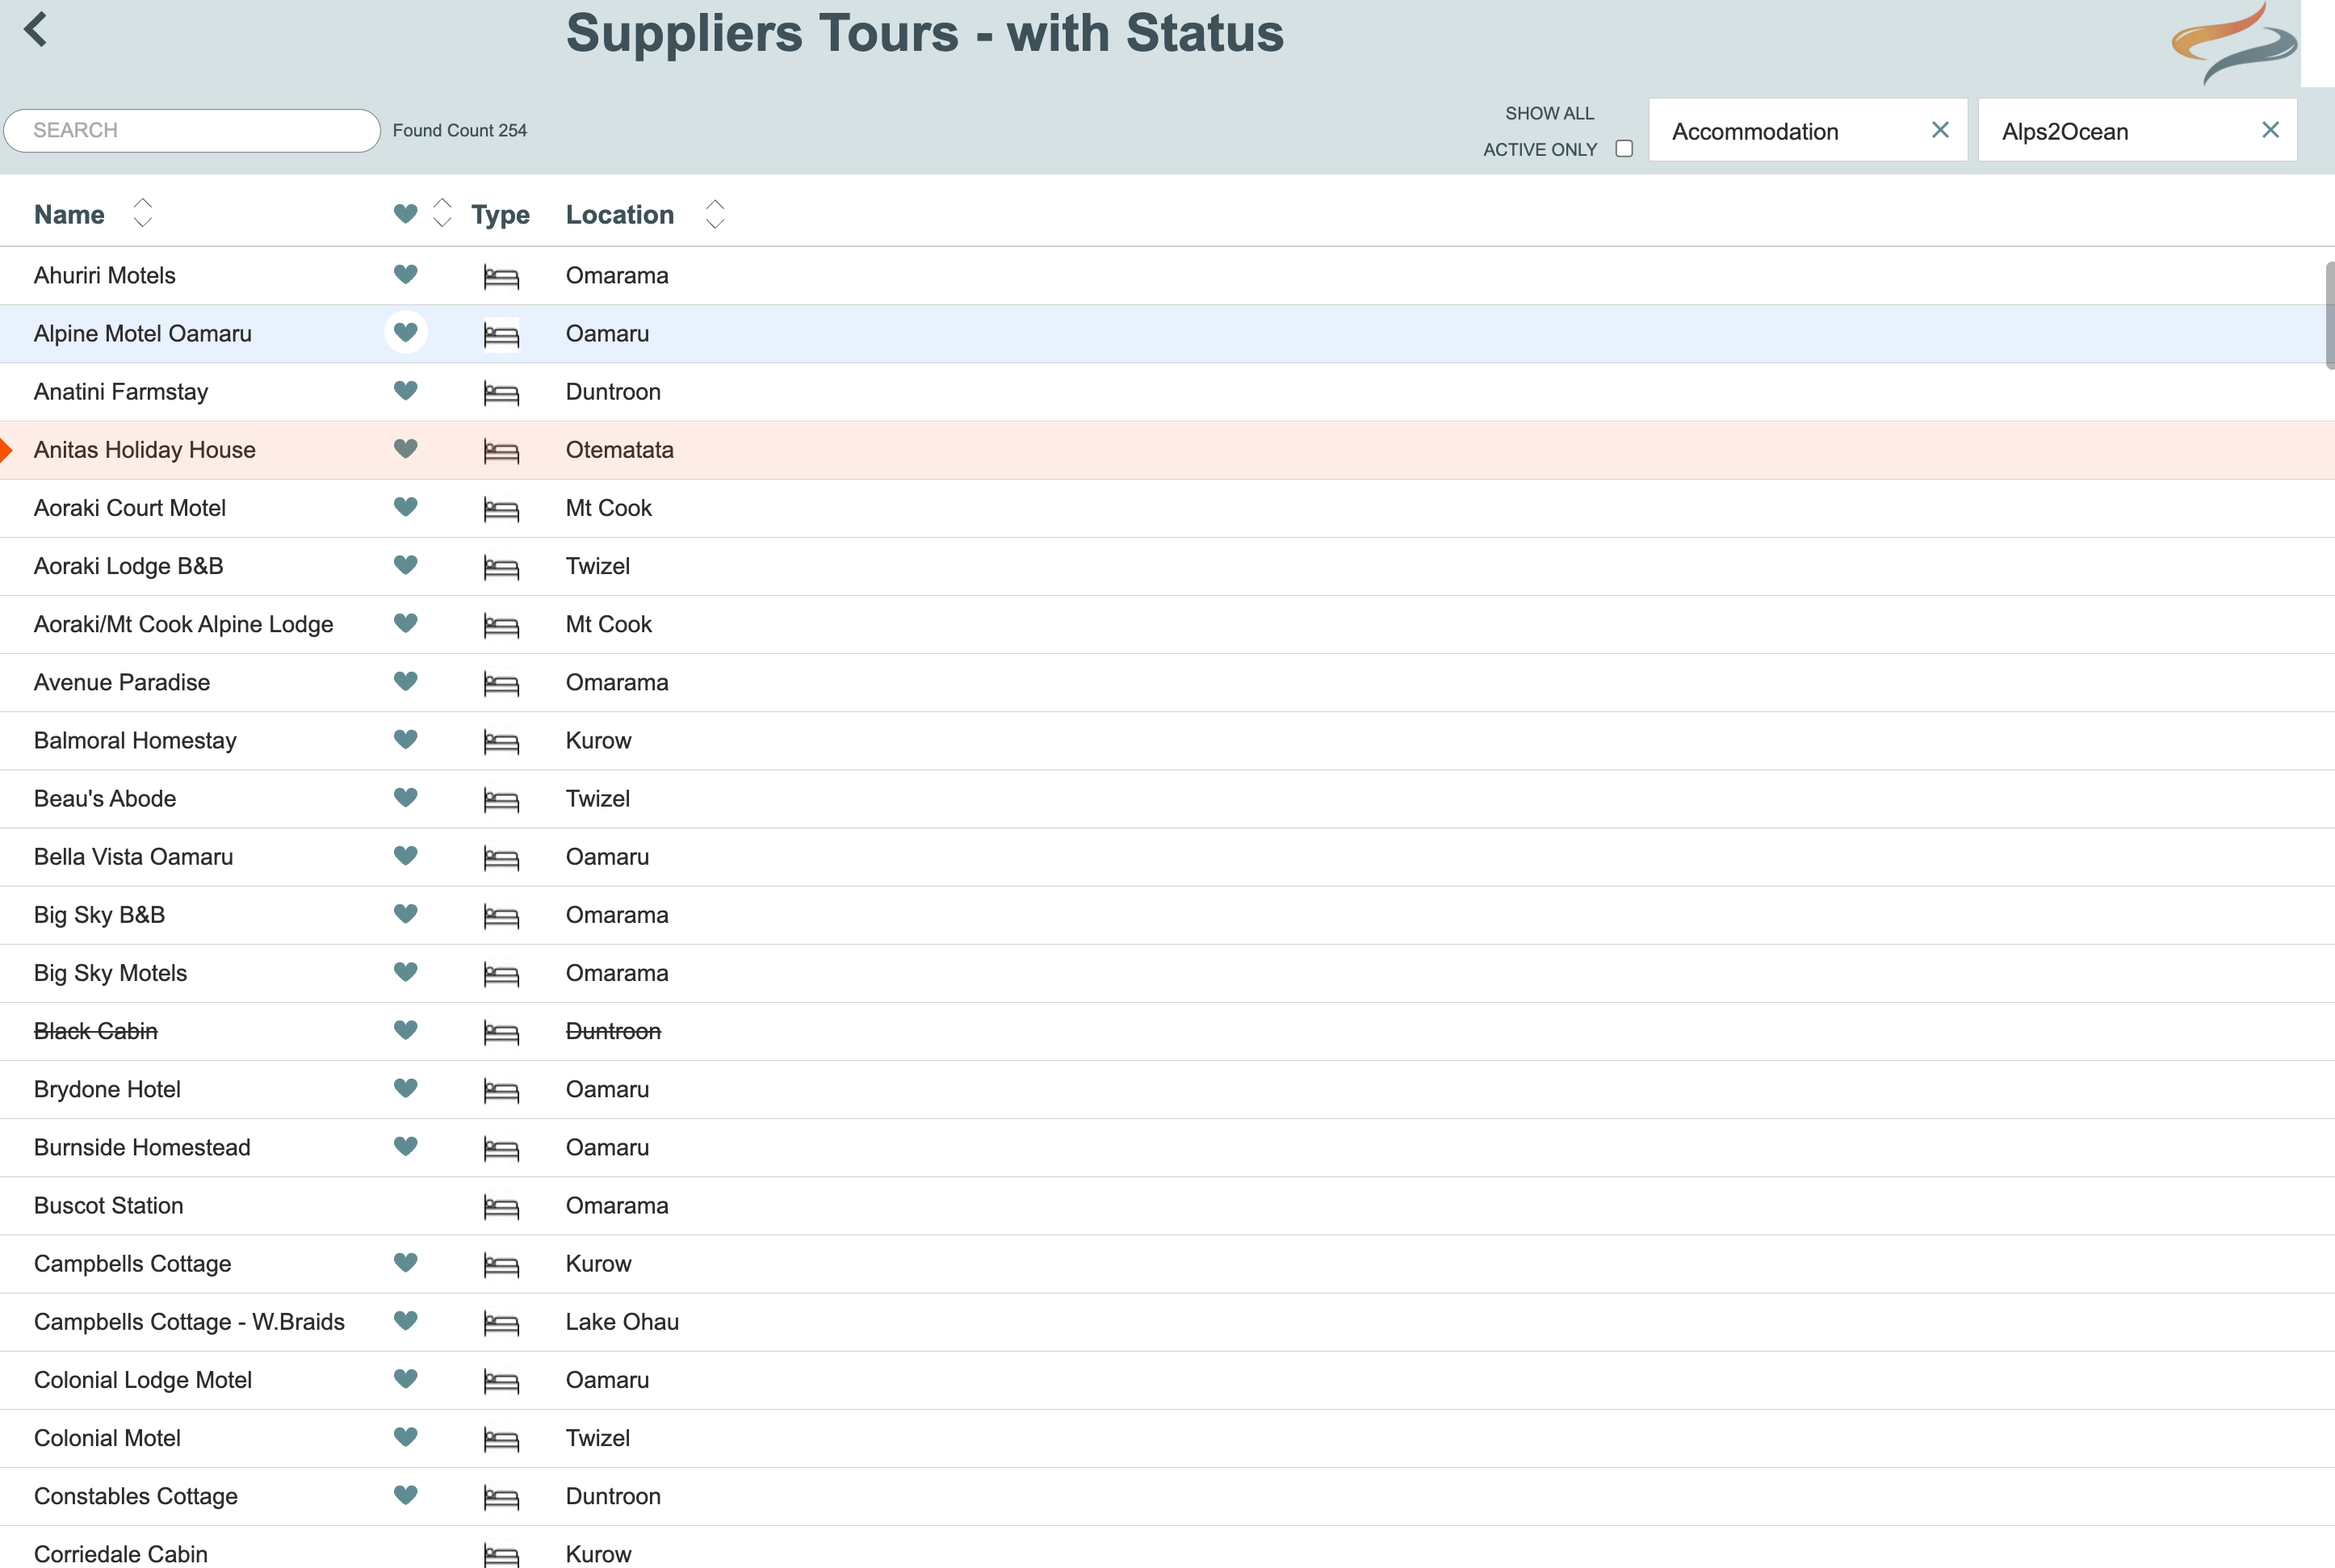Enable the Active Only checkbox
This screenshot has height=1568, width=2335.
click(x=1624, y=149)
